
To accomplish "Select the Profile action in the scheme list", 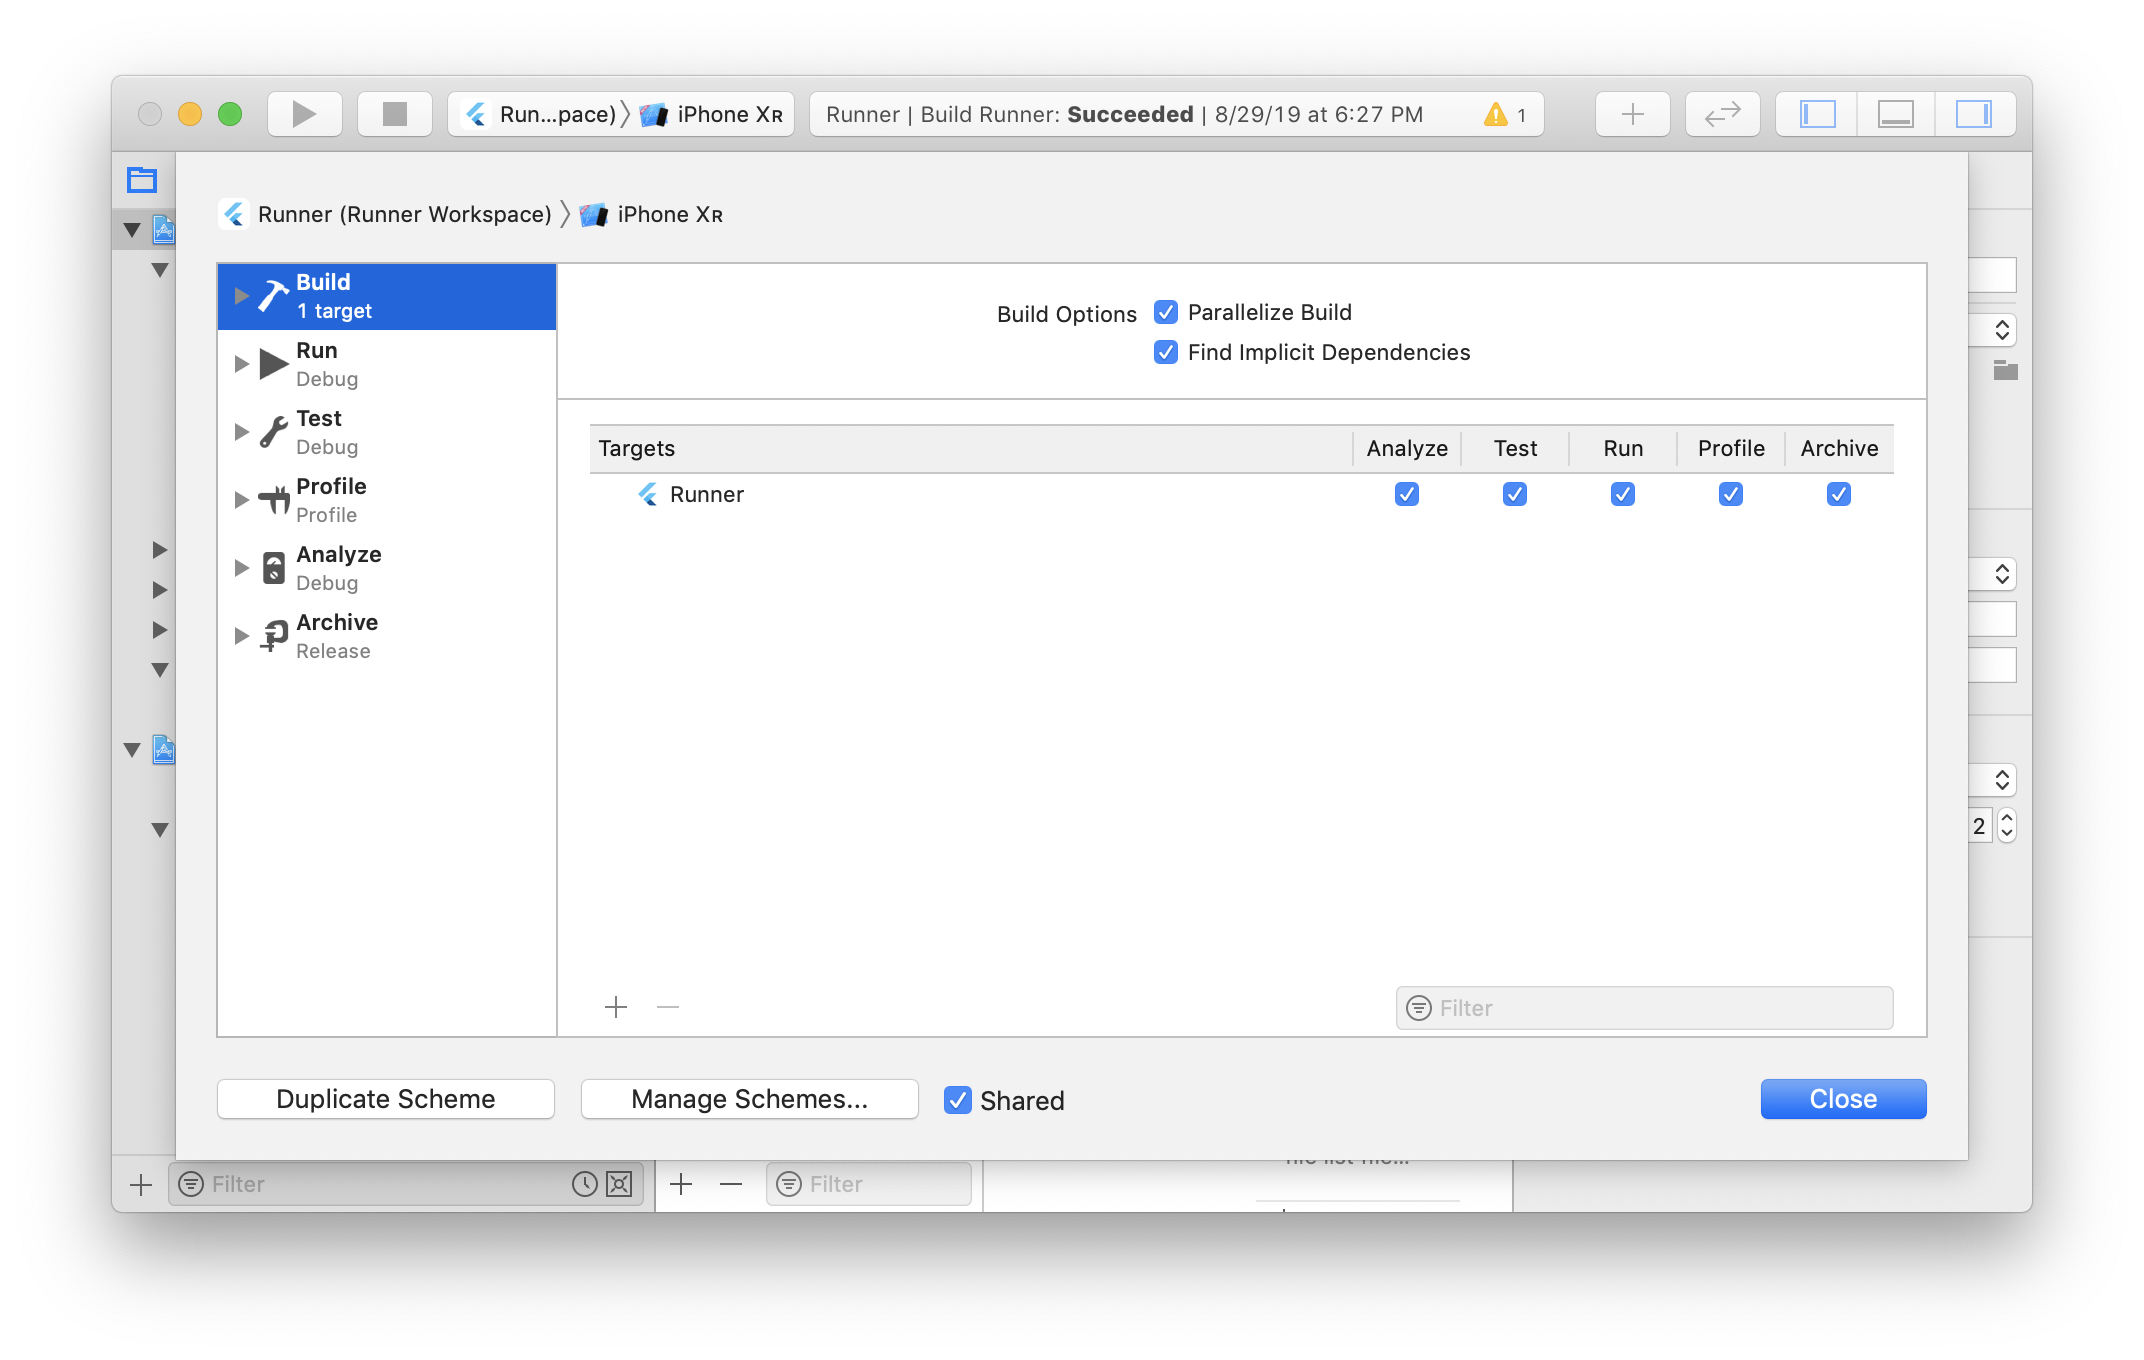I will [273, 499].
